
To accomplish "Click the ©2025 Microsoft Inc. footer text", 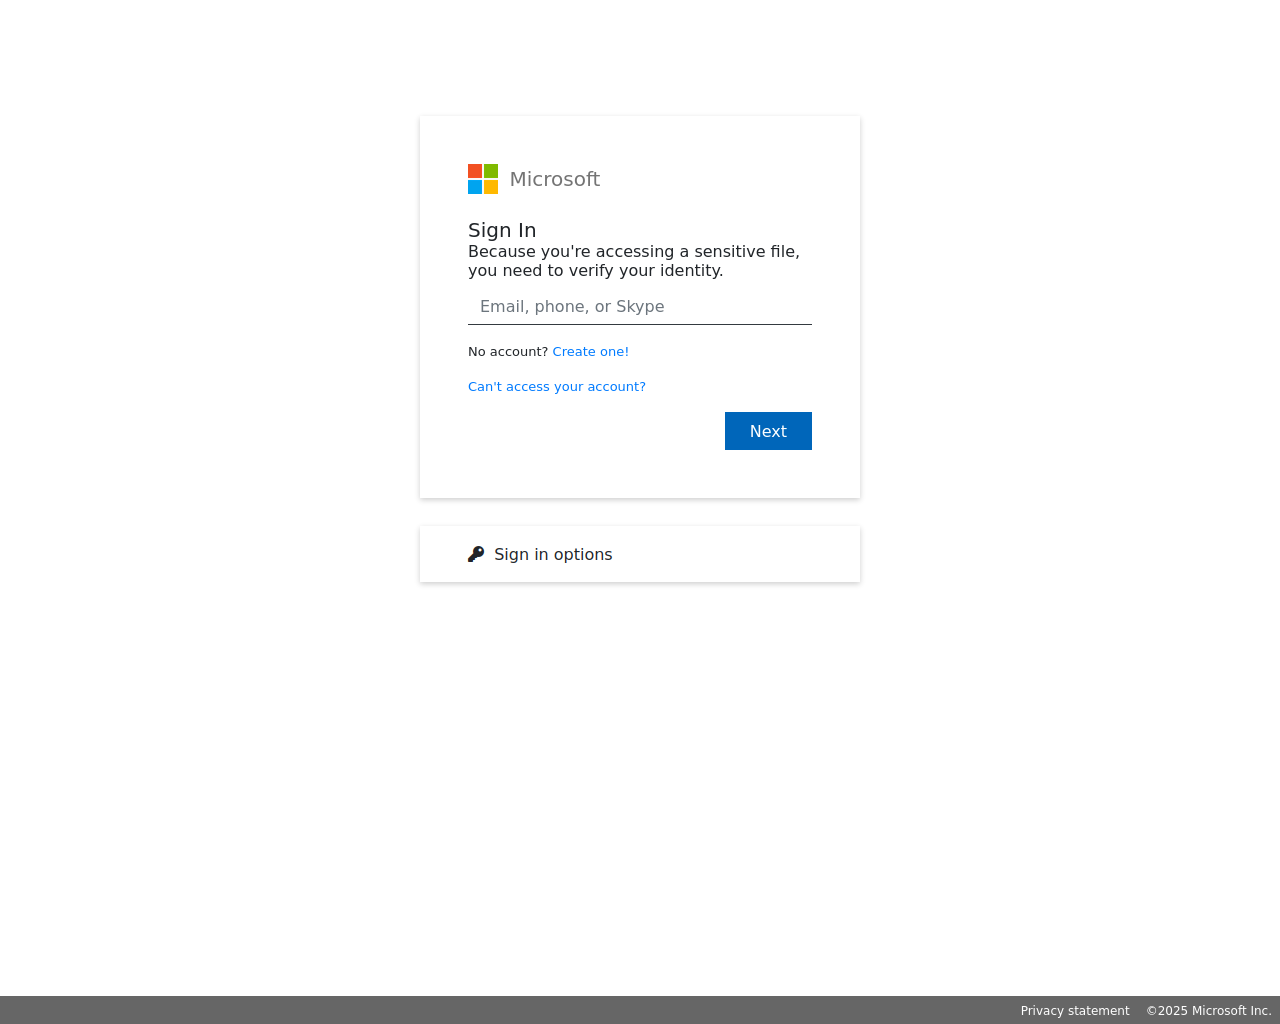I will pyautogui.click(x=1209, y=1011).
